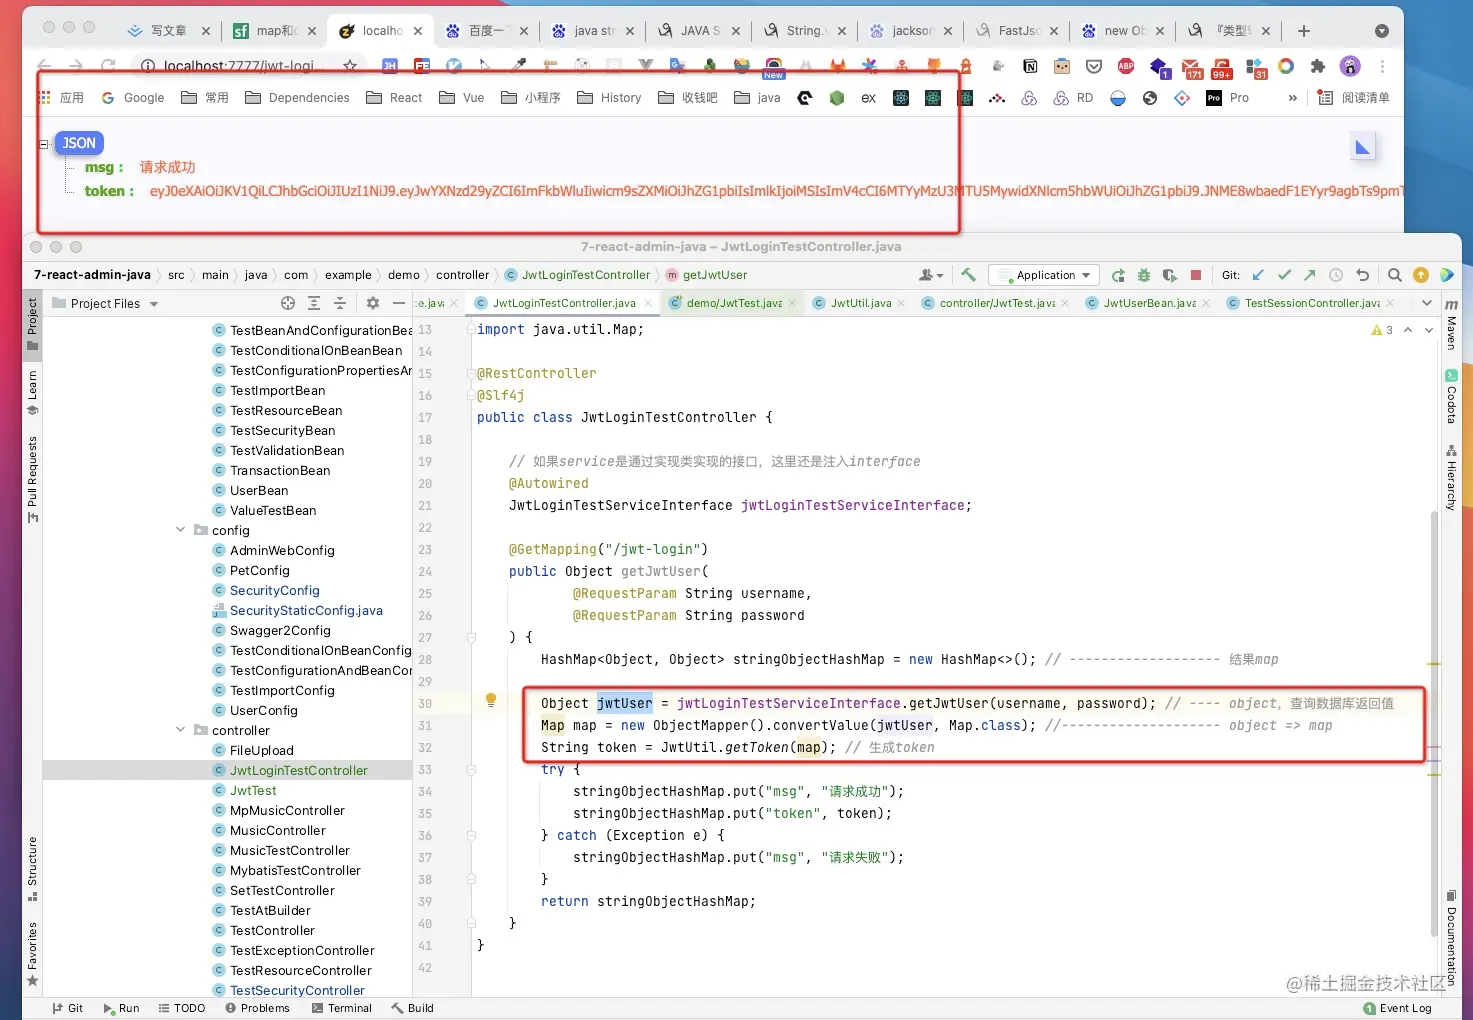Screen dimensions: 1473x1020
Task: Fold the getJwtUser method at line 27
Action: 471,637
